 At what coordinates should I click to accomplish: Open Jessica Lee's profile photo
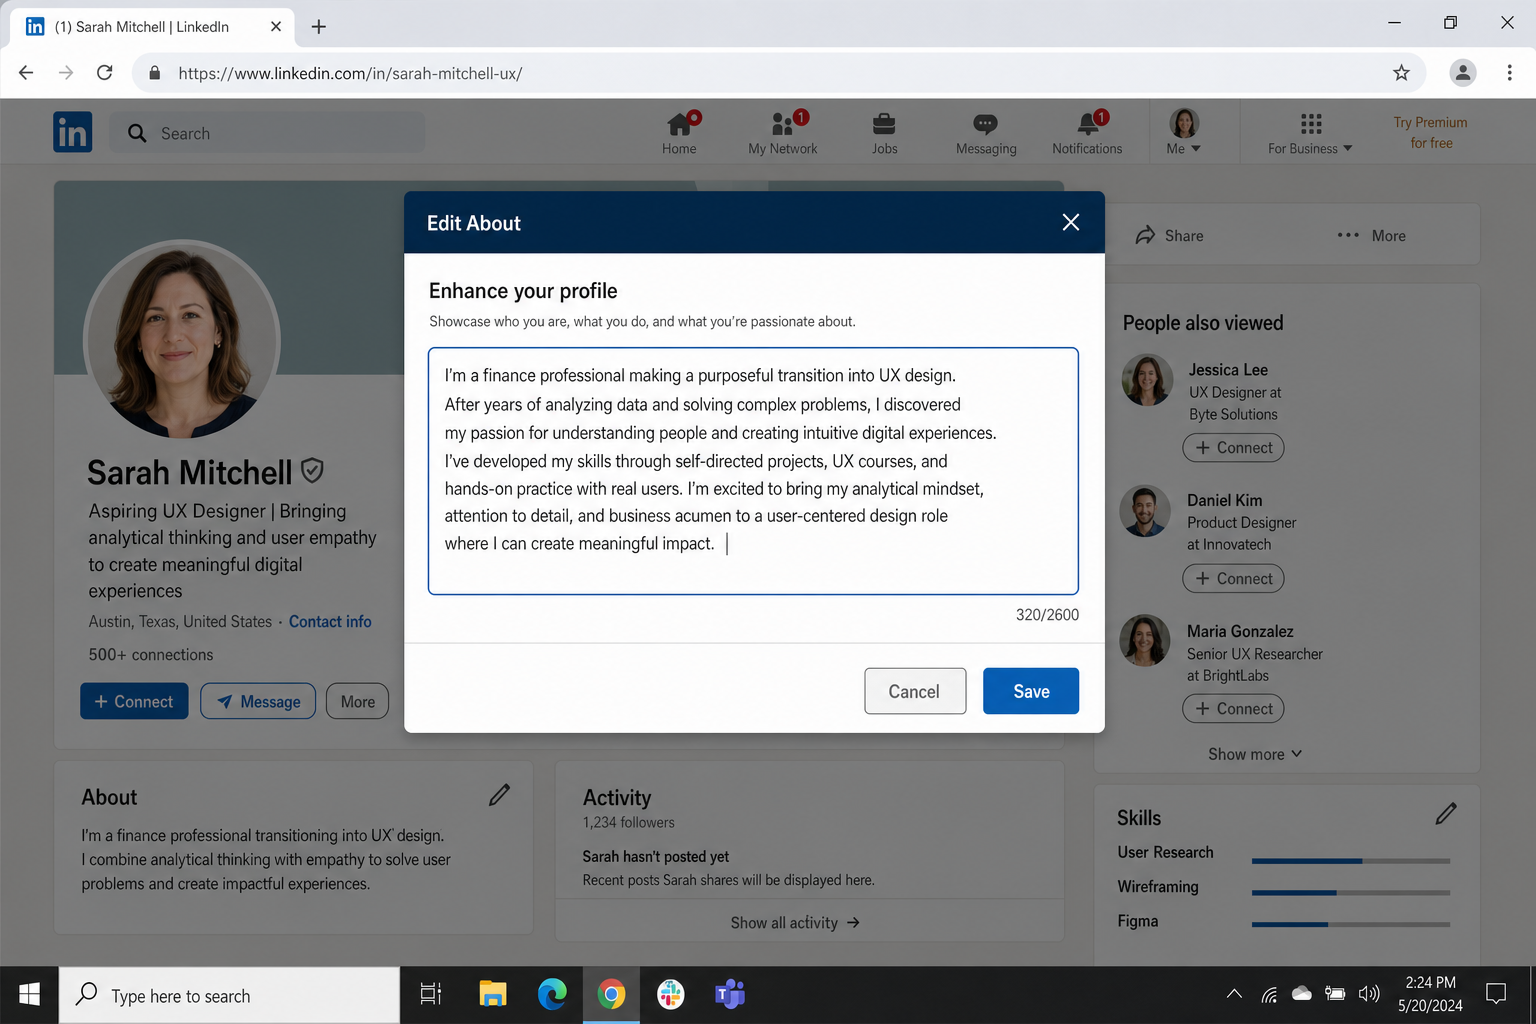(x=1147, y=380)
